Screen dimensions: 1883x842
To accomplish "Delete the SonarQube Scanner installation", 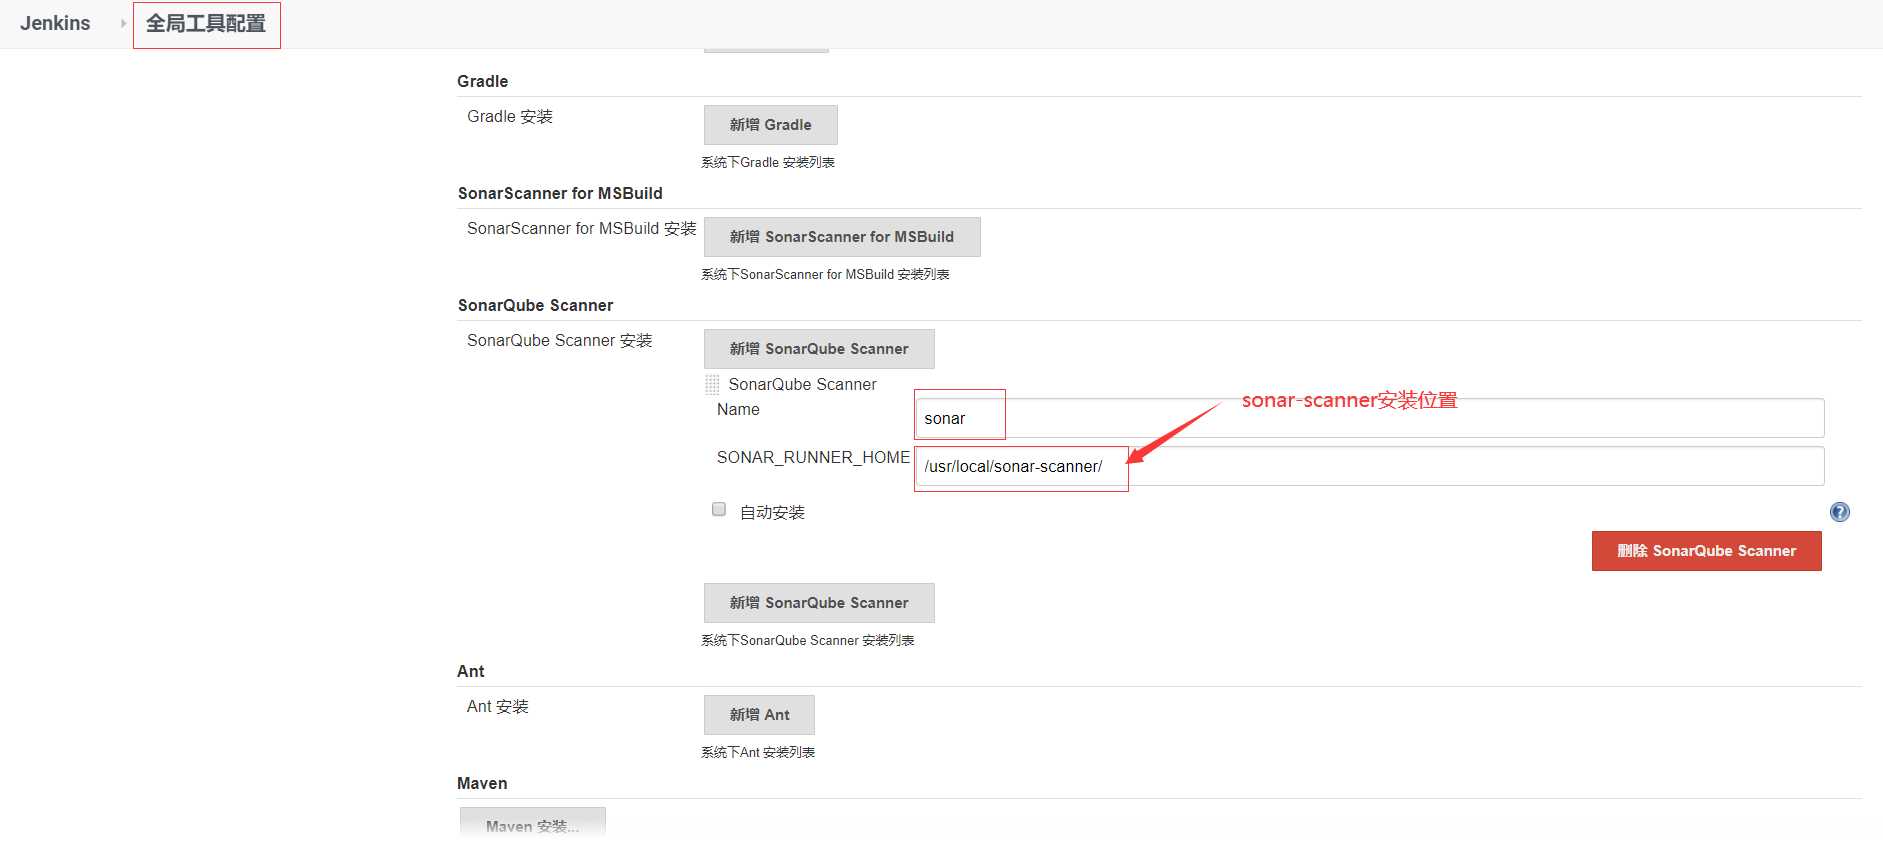I will [x=1706, y=551].
